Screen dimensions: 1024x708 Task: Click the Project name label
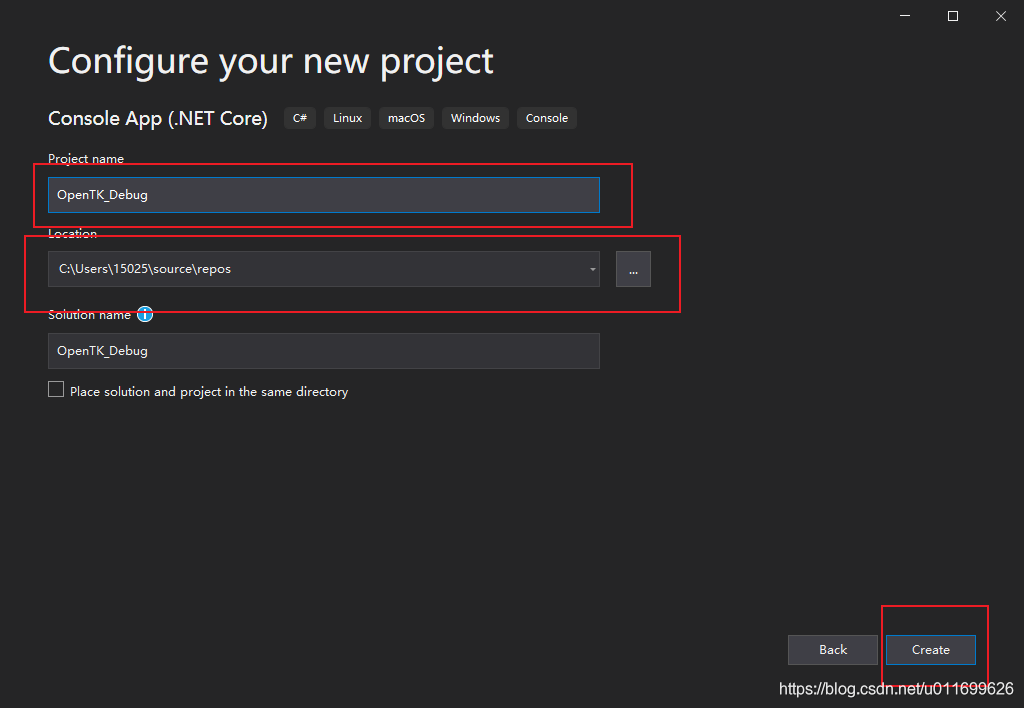[86, 159]
